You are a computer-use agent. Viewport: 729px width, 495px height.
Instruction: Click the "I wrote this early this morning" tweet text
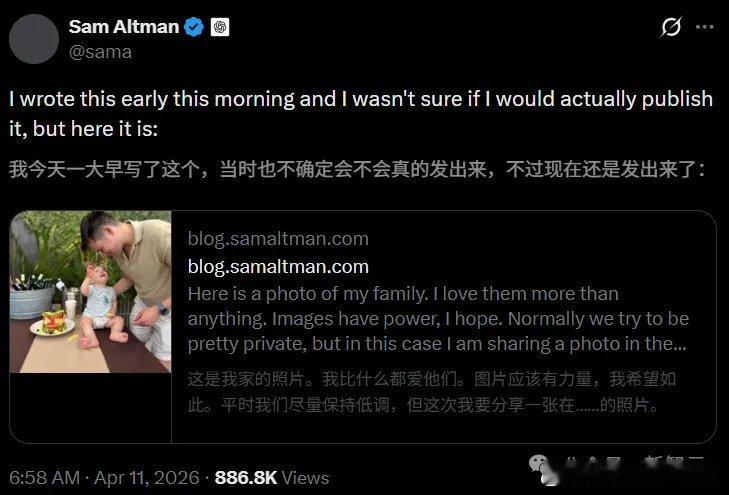361,114
